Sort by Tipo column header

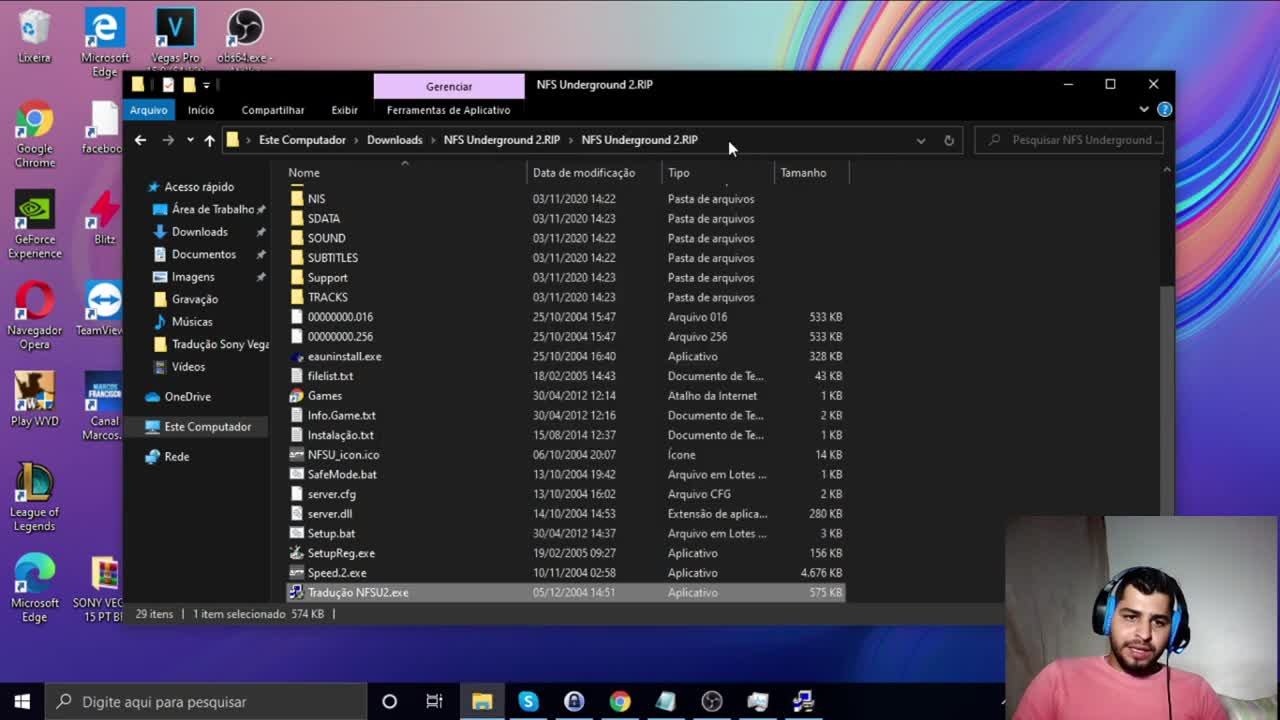tap(679, 173)
